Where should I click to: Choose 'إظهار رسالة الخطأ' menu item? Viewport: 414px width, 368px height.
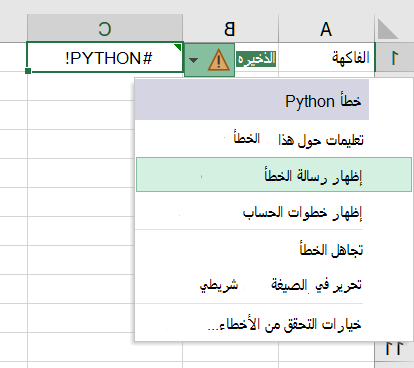tap(274, 174)
